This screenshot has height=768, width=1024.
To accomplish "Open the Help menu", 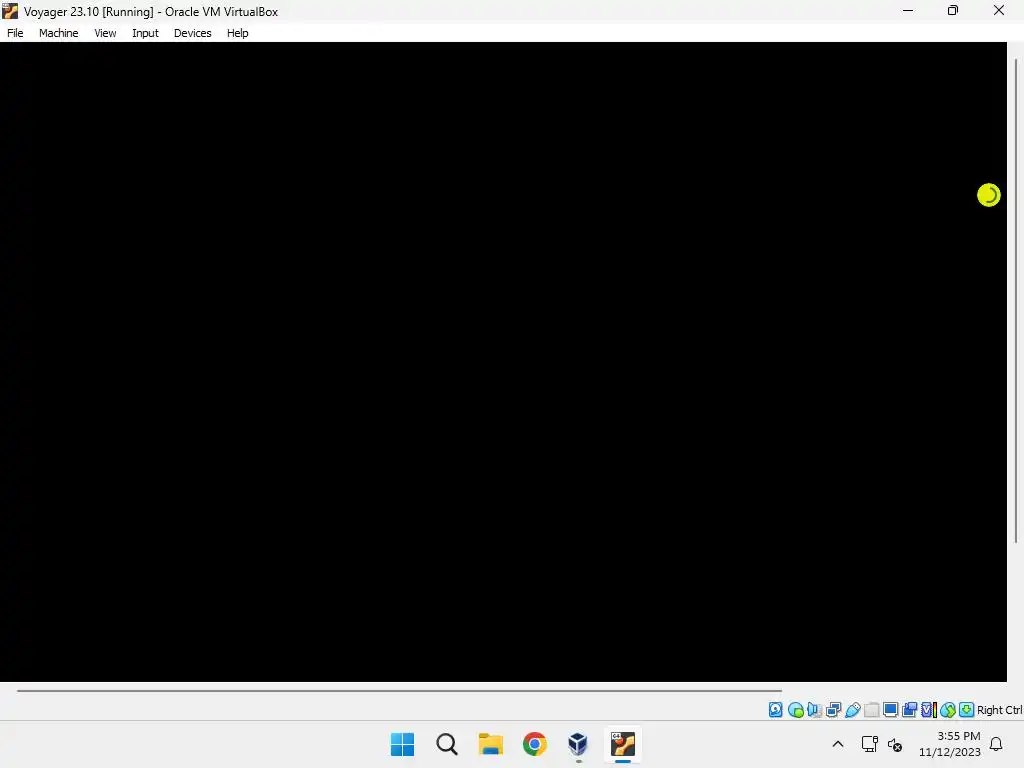I will (237, 33).
